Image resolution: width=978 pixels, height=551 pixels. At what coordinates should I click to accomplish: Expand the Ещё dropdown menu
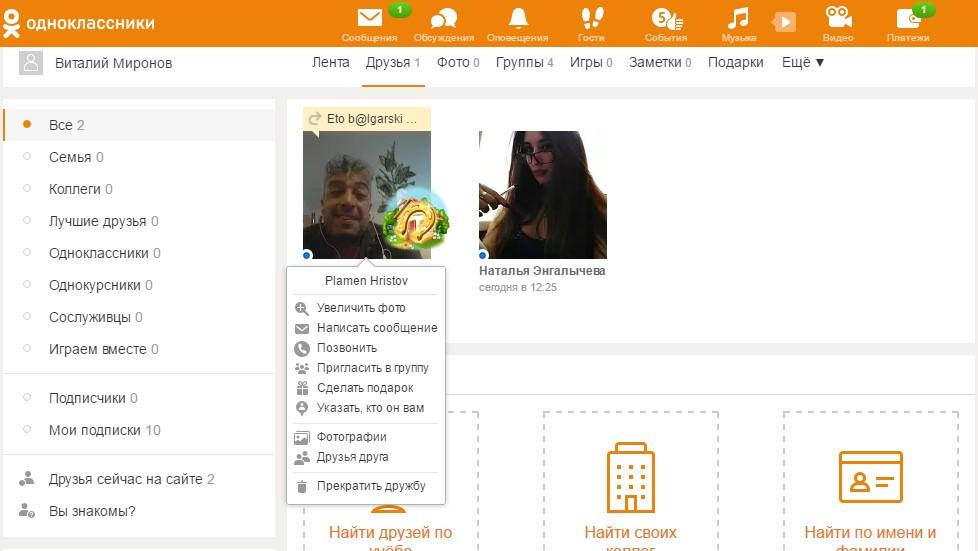(802, 62)
